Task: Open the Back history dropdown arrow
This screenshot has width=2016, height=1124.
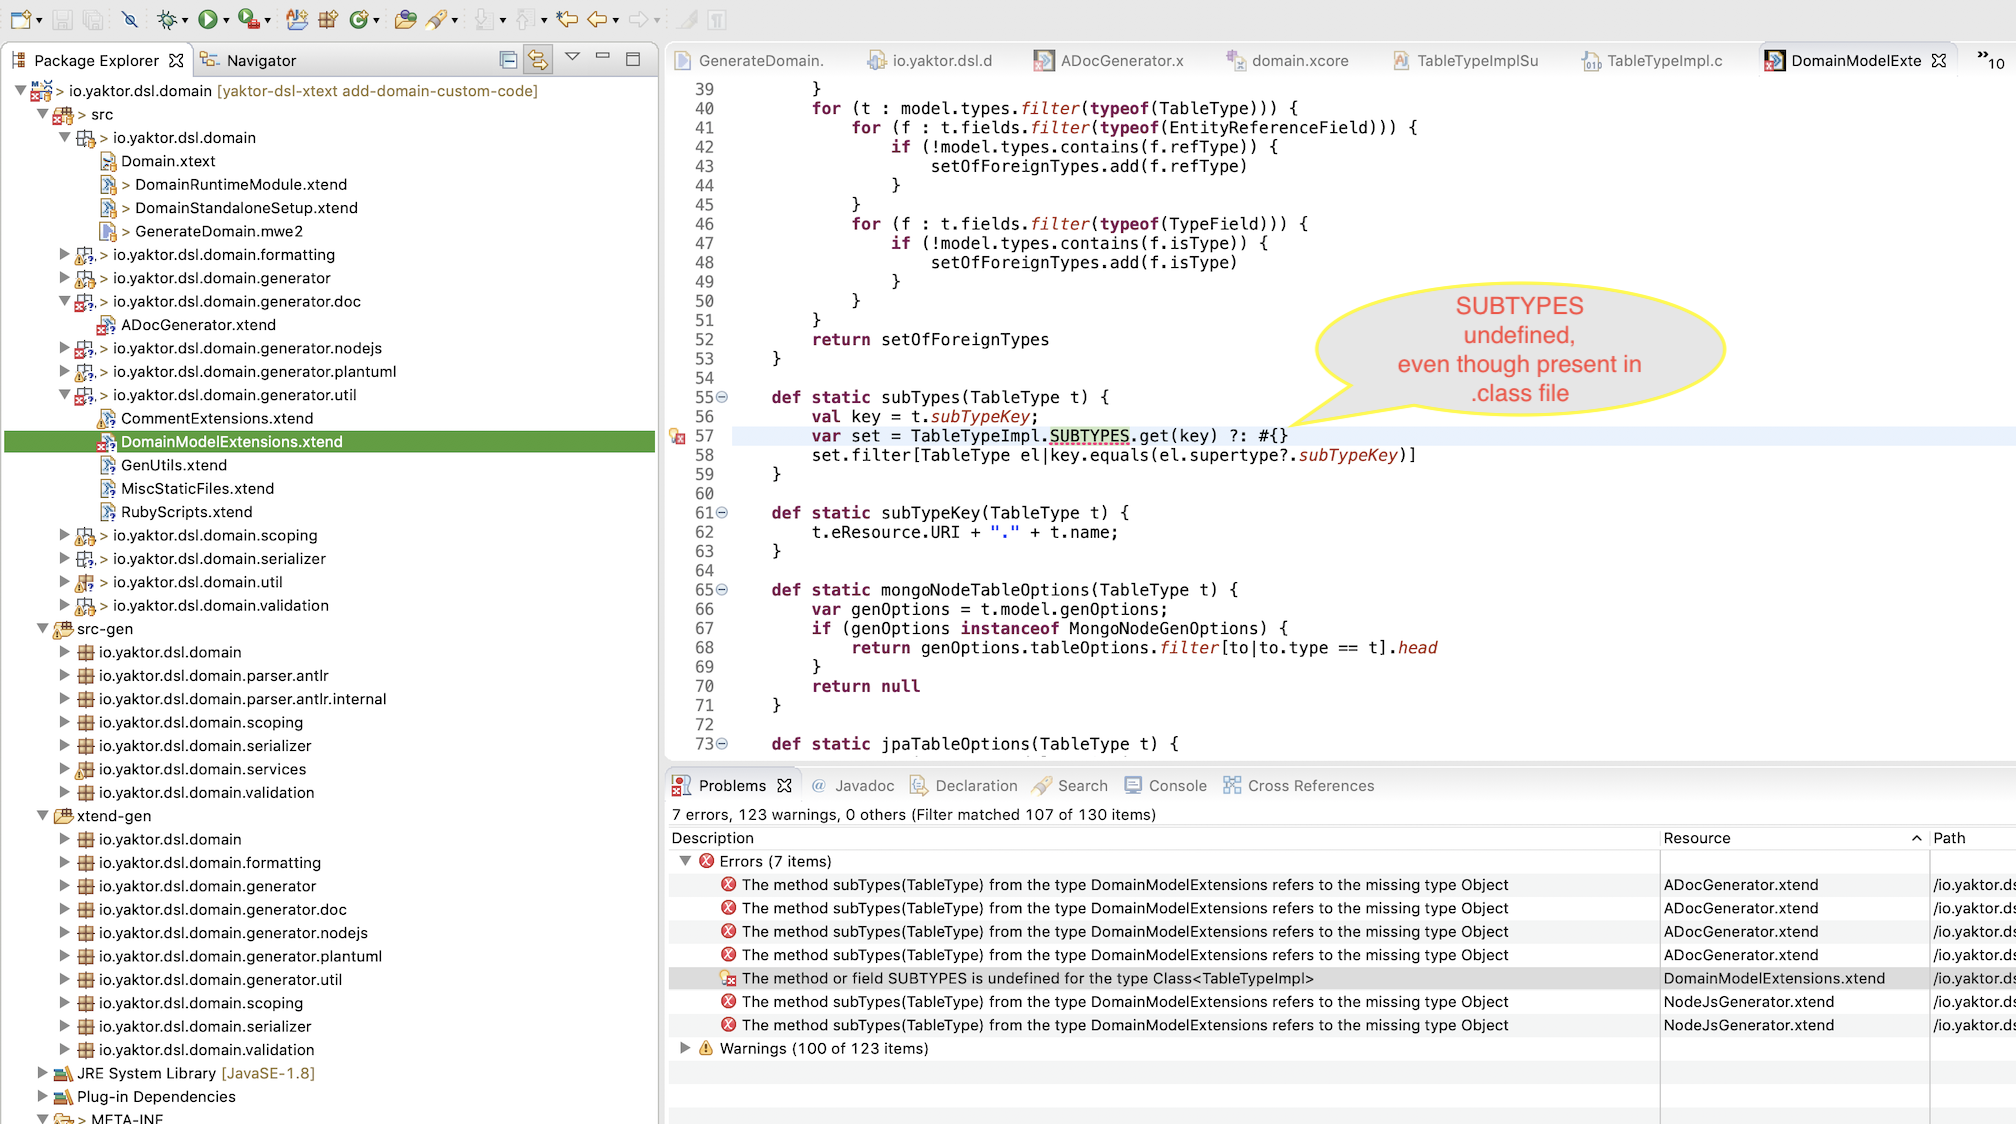Action: (615, 20)
